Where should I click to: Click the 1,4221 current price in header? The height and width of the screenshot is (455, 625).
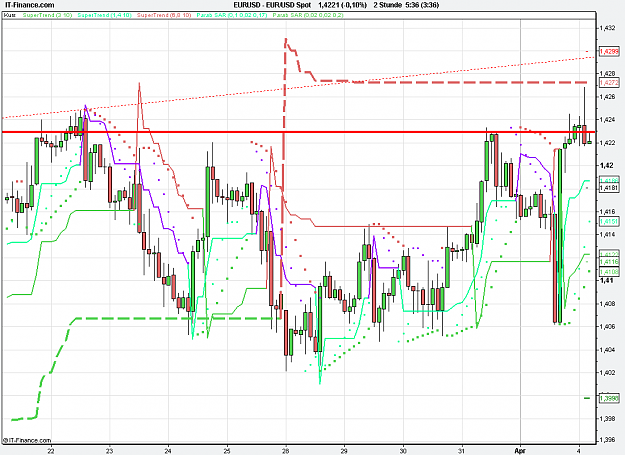pyautogui.click(x=328, y=5)
